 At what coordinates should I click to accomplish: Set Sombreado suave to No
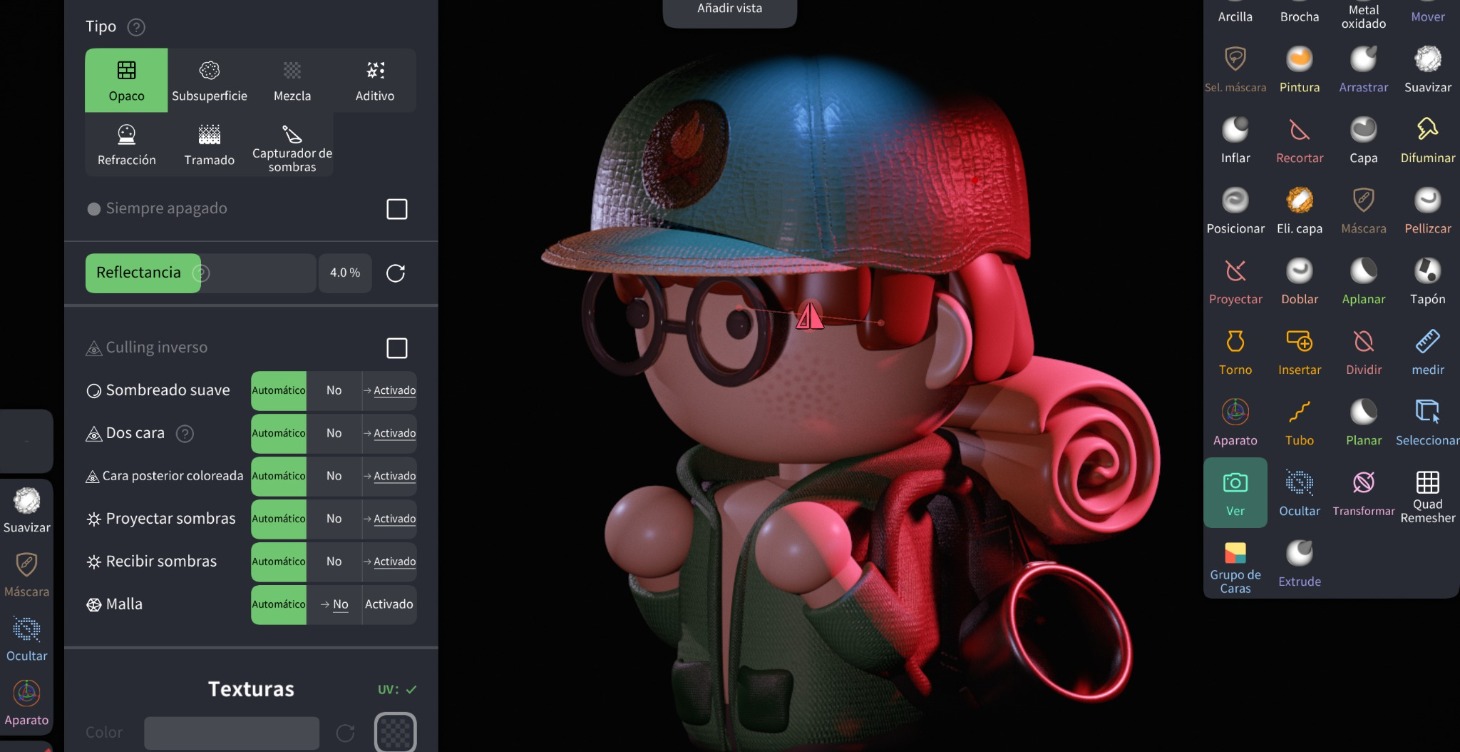coord(334,391)
